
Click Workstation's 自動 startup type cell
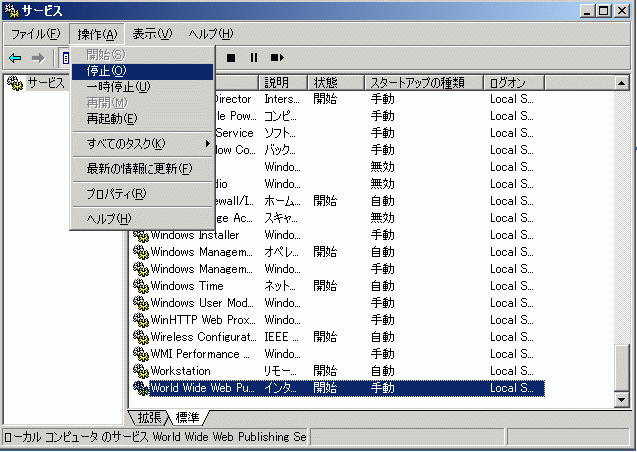tap(382, 371)
